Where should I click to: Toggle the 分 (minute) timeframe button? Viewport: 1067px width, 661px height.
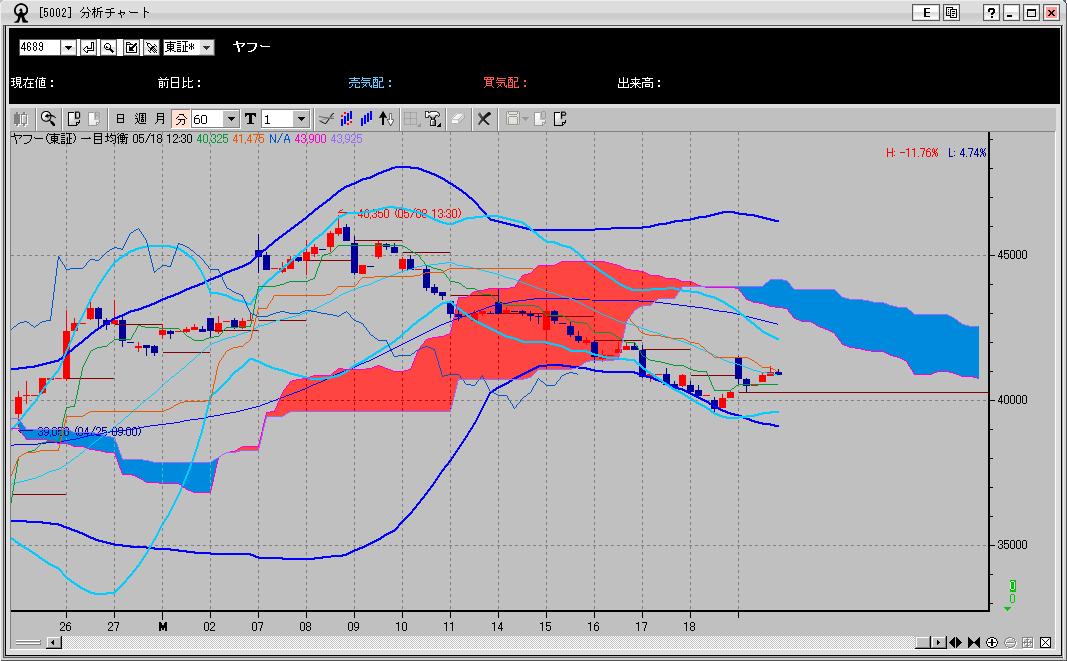coord(180,119)
